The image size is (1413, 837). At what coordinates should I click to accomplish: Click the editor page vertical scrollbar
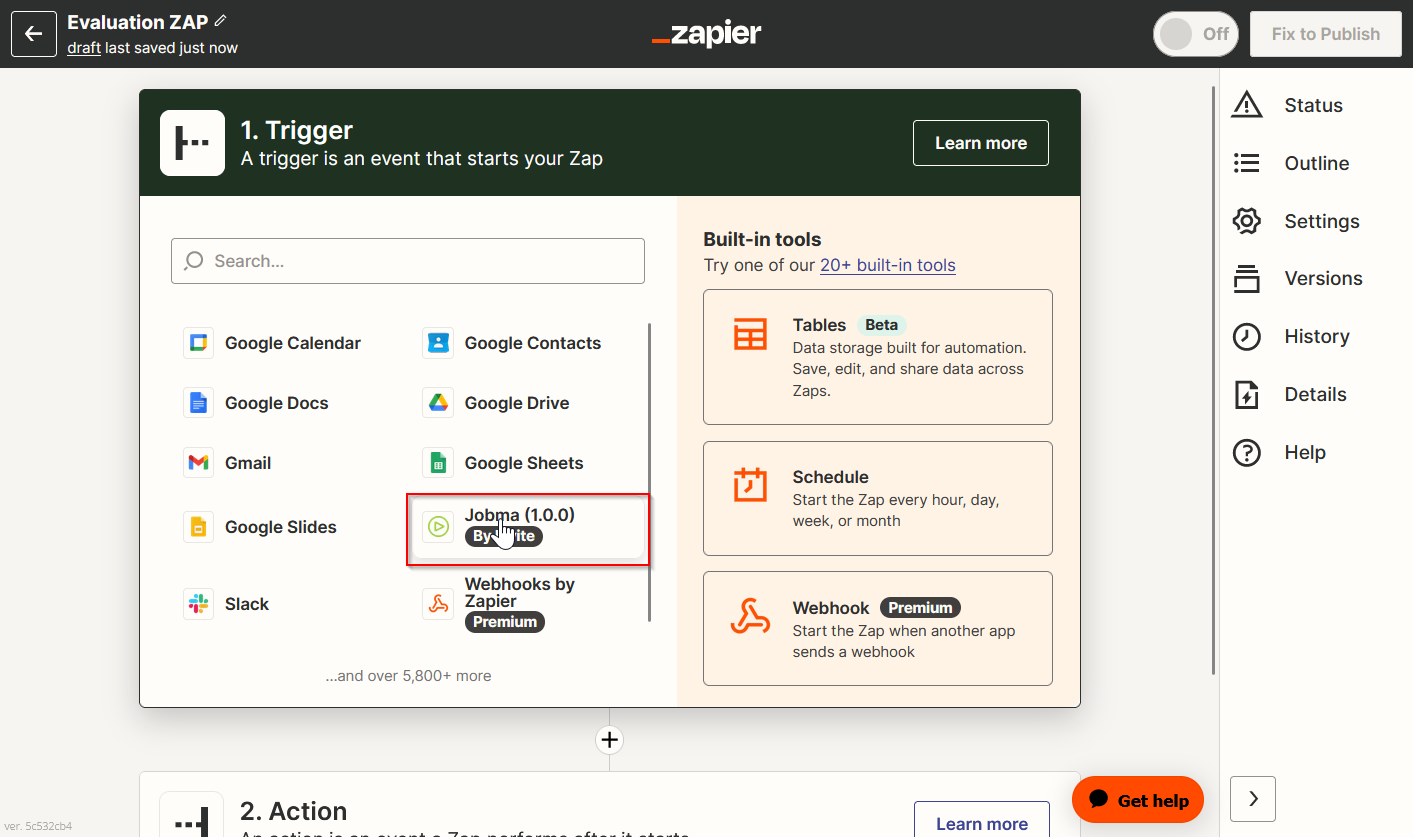pyautogui.click(x=1215, y=380)
